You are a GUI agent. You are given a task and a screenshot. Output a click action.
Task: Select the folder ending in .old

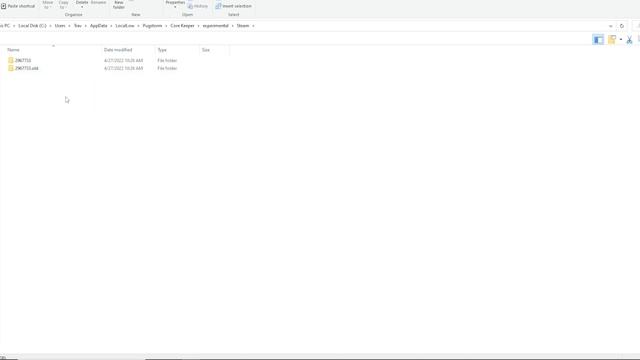27,68
